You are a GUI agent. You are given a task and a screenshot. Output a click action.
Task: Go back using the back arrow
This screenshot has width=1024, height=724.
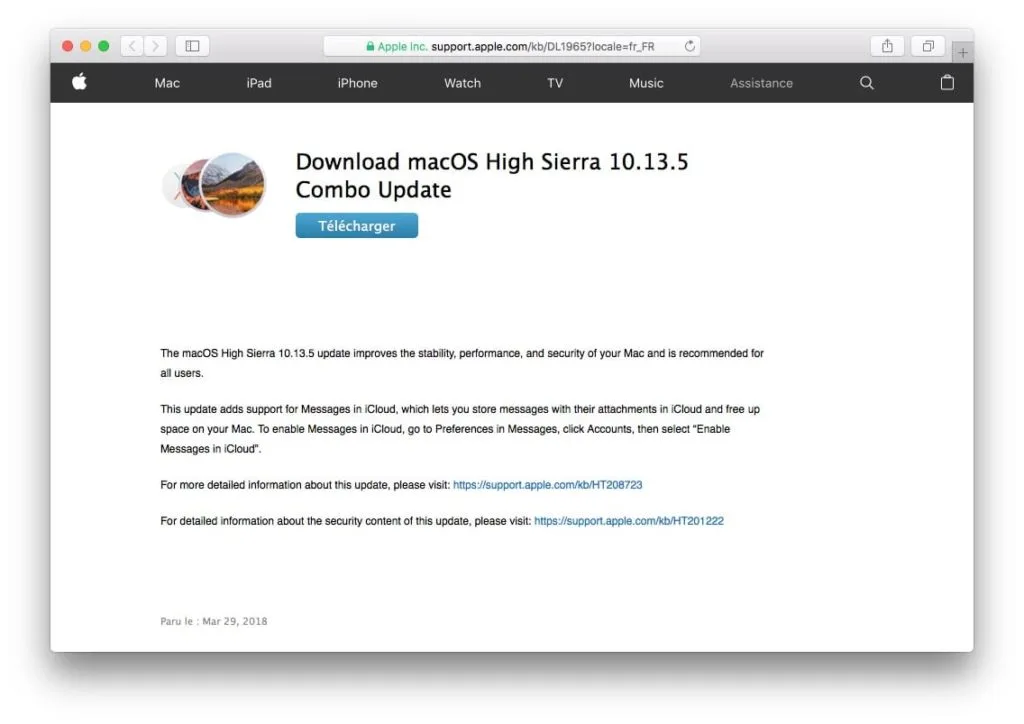pos(131,45)
